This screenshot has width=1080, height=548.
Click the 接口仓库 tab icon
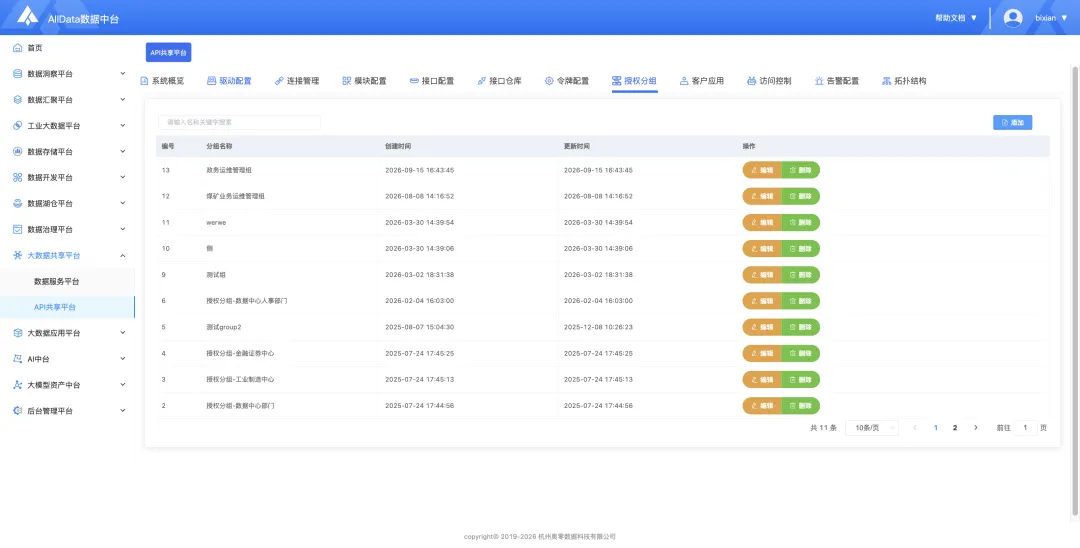[x=481, y=81]
